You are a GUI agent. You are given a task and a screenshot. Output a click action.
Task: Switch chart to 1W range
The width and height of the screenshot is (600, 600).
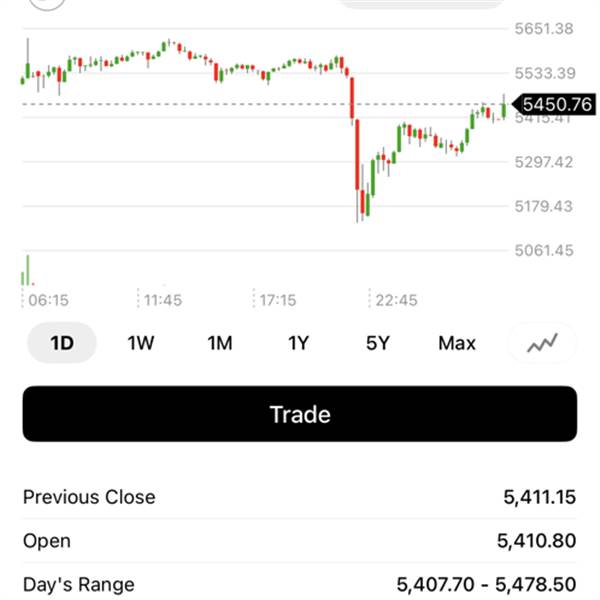click(x=141, y=343)
